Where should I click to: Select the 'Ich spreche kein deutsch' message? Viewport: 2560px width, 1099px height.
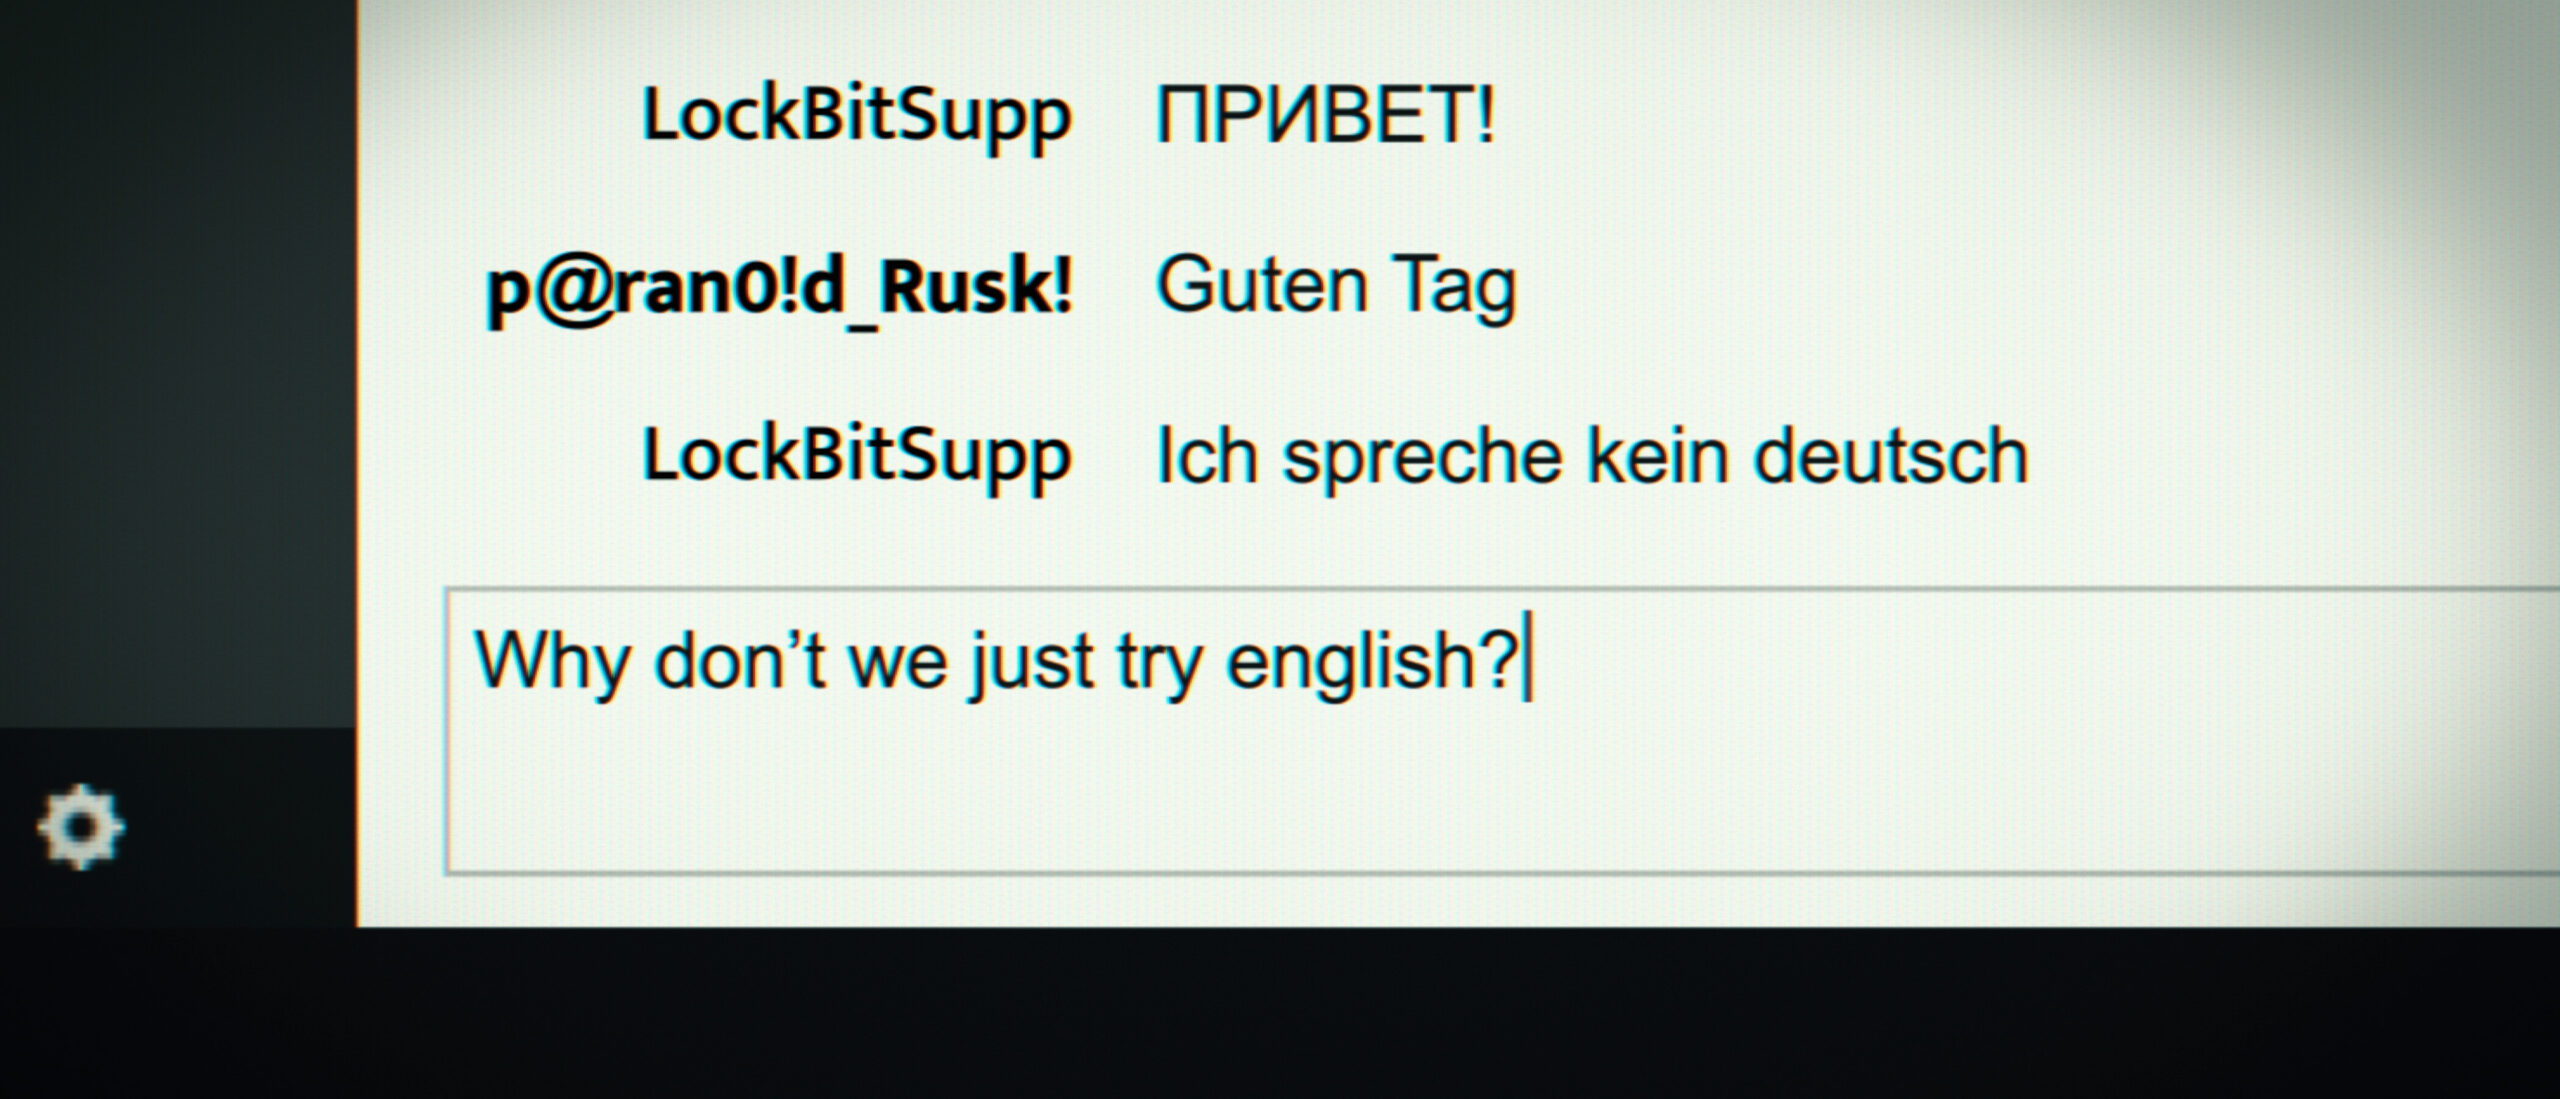tap(1592, 457)
